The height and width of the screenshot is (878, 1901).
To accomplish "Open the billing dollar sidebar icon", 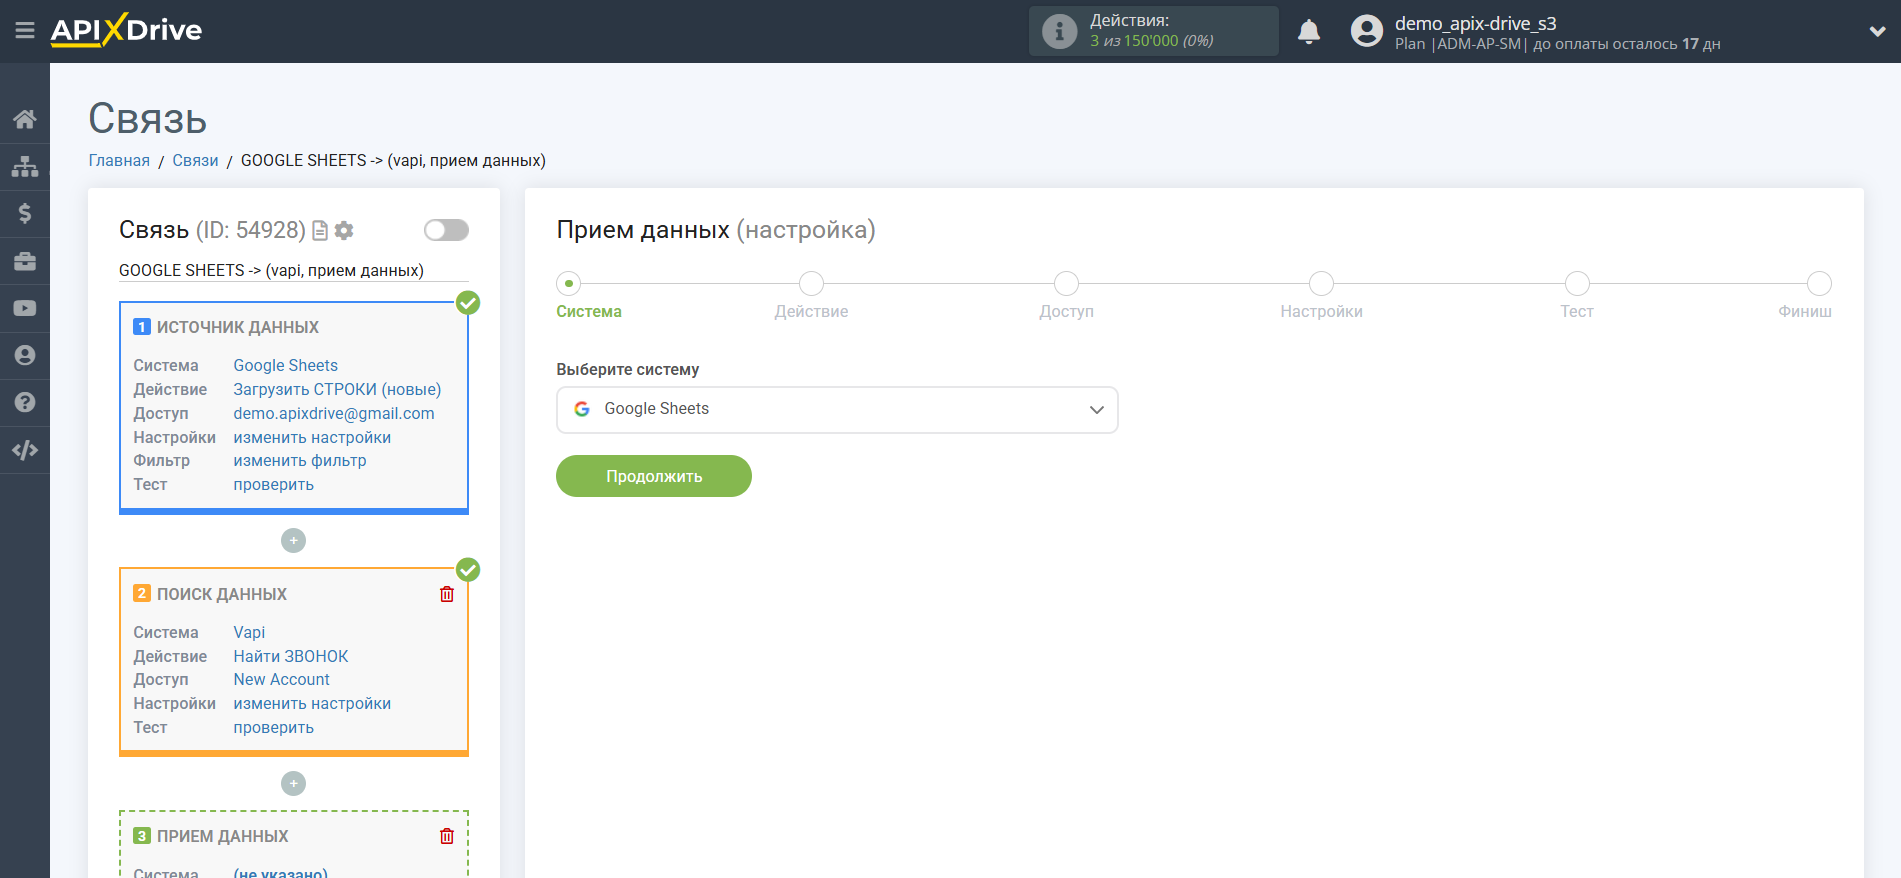I will pos(25,213).
